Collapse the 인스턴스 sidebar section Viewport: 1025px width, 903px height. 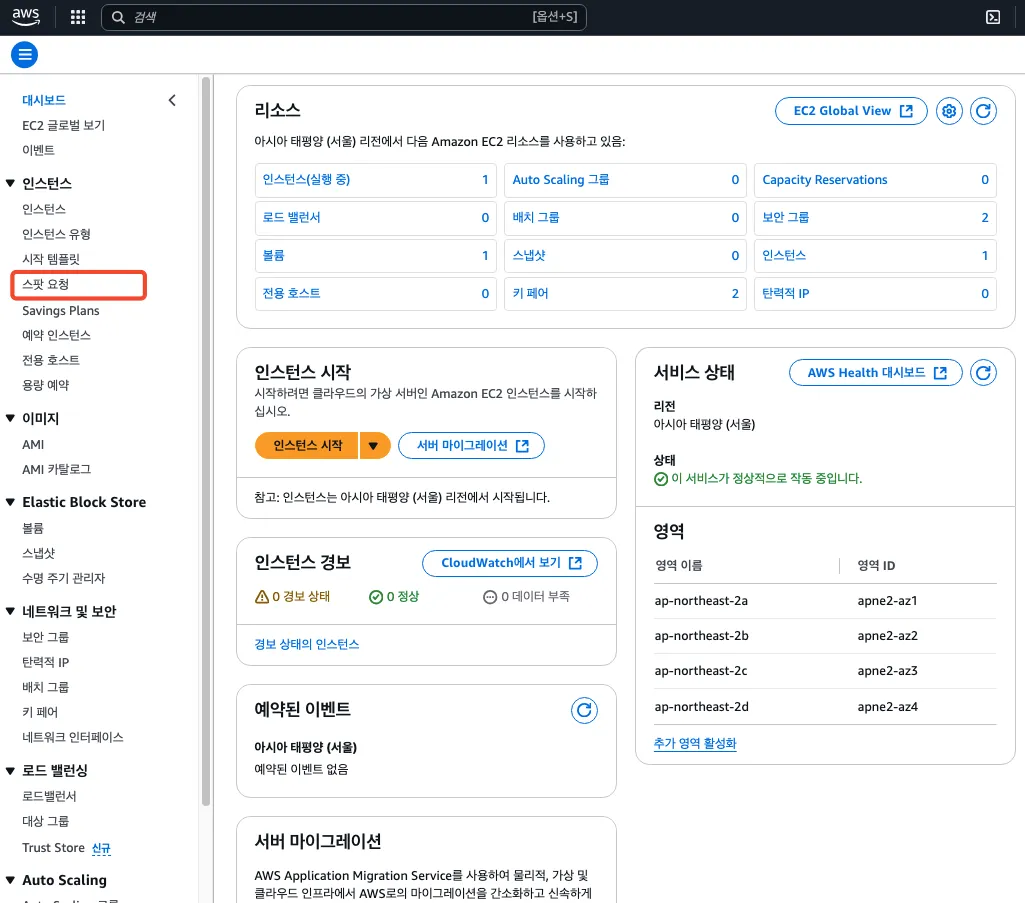[10, 183]
